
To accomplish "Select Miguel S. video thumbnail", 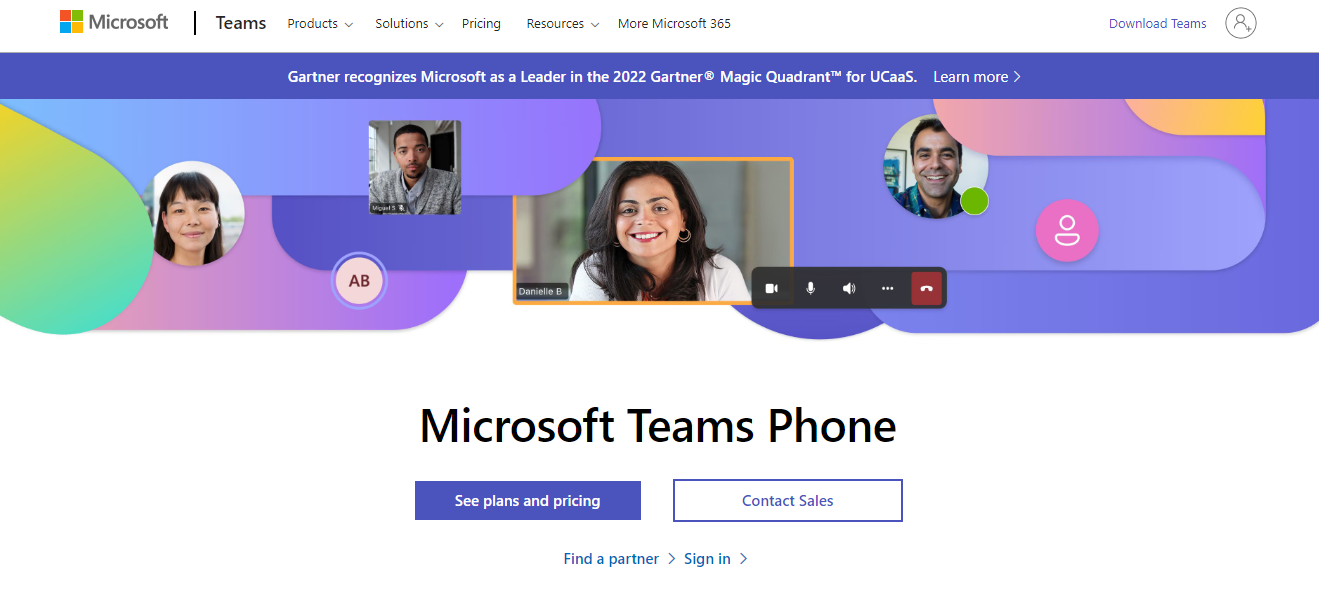I will coord(415,167).
